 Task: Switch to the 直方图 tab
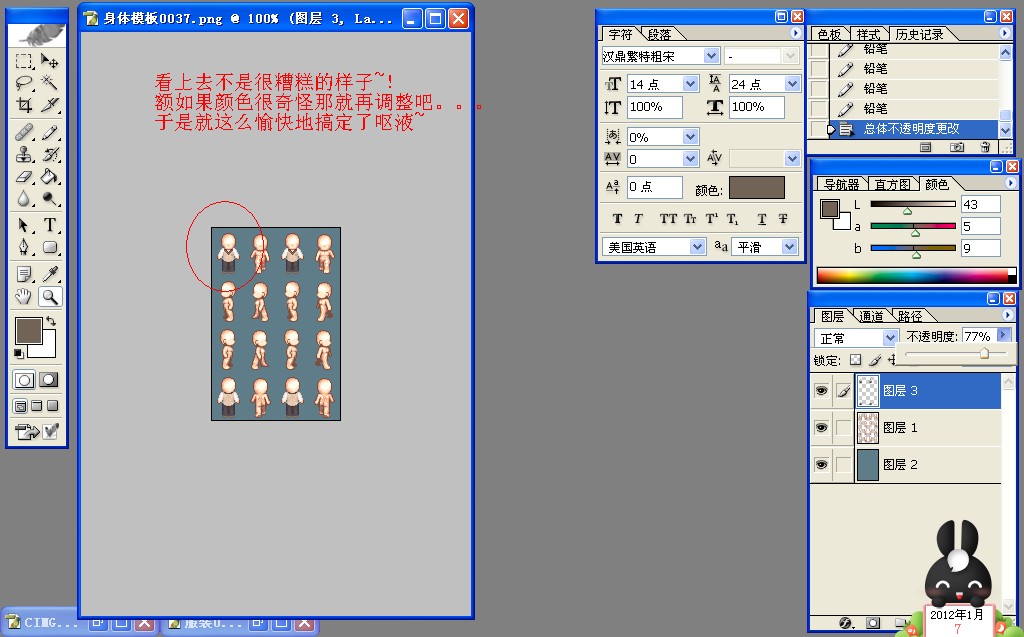click(892, 184)
